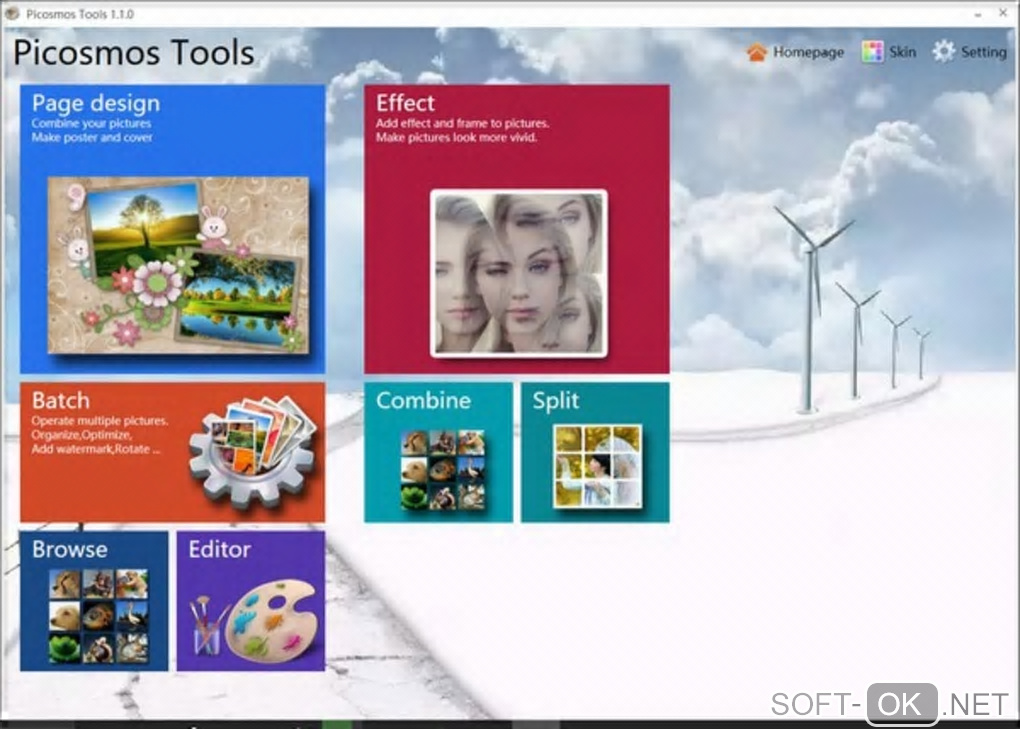Launch the Batch tool tile
This screenshot has width=1020, height=729.
(172, 452)
